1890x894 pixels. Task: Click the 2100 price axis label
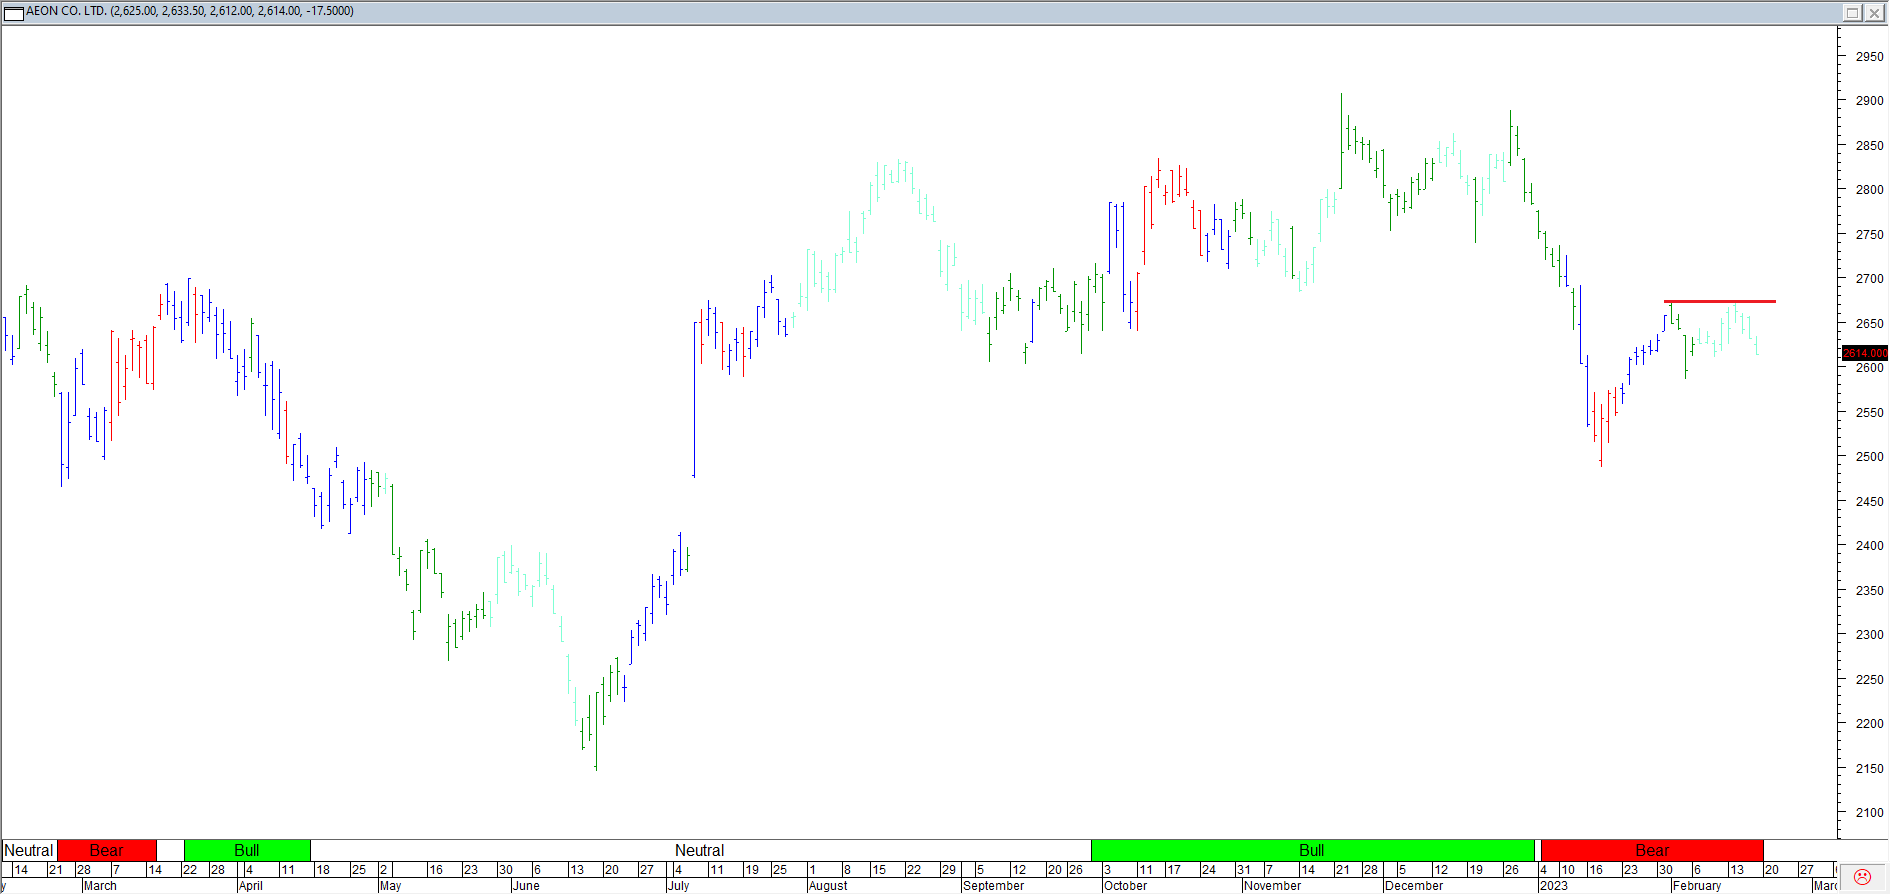[x=1869, y=813]
